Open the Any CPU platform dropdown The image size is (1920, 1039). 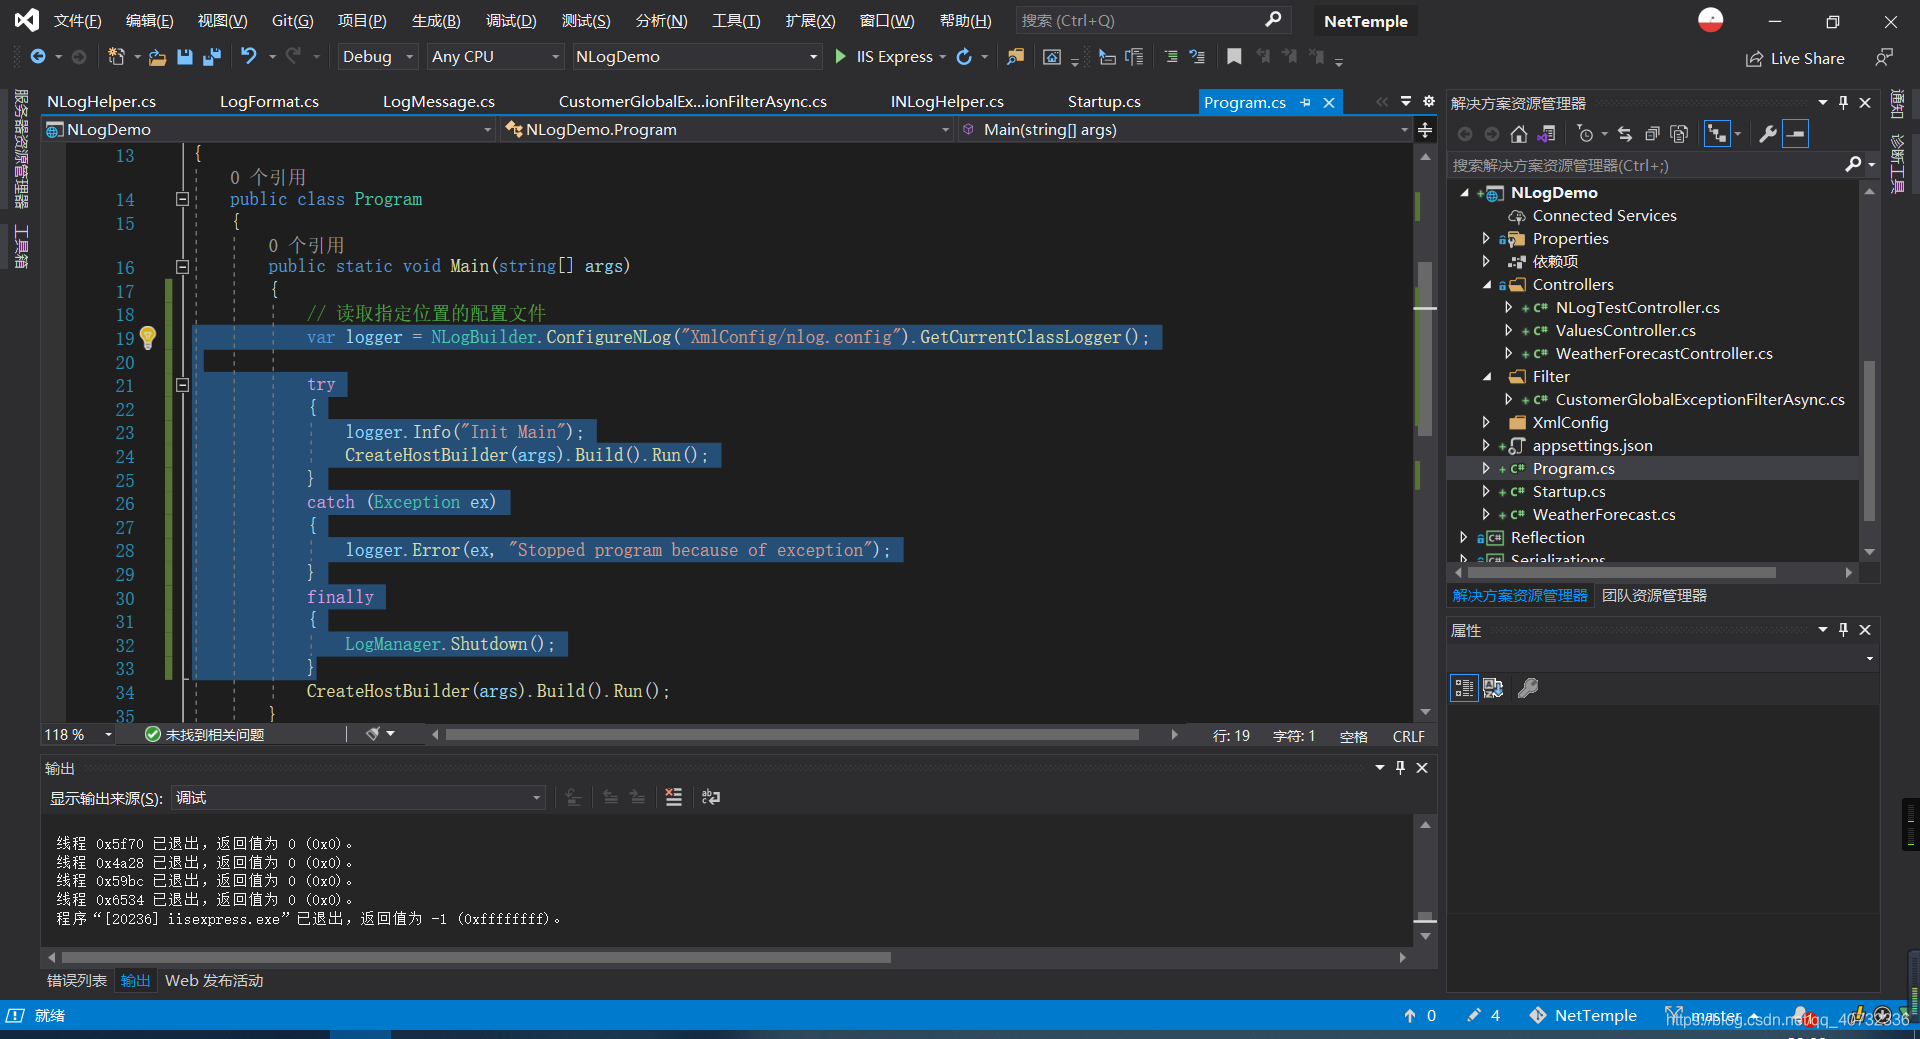click(x=553, y=57)
